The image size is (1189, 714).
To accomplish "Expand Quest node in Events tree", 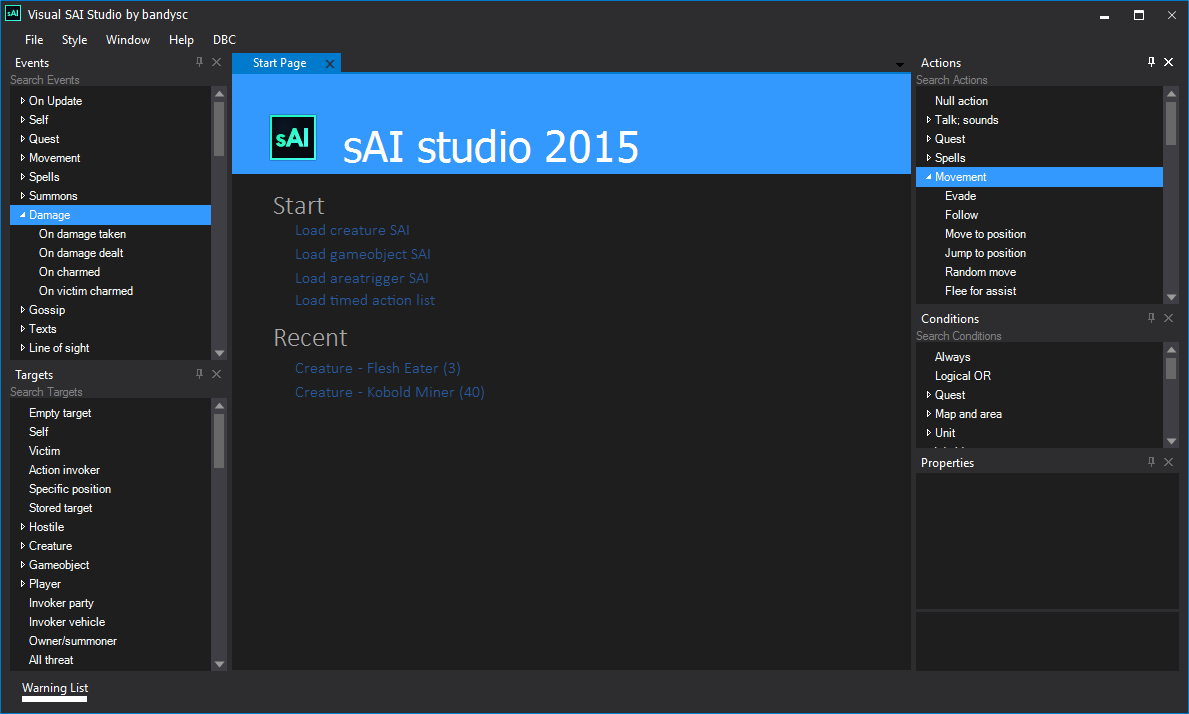I will pos(23,138).
